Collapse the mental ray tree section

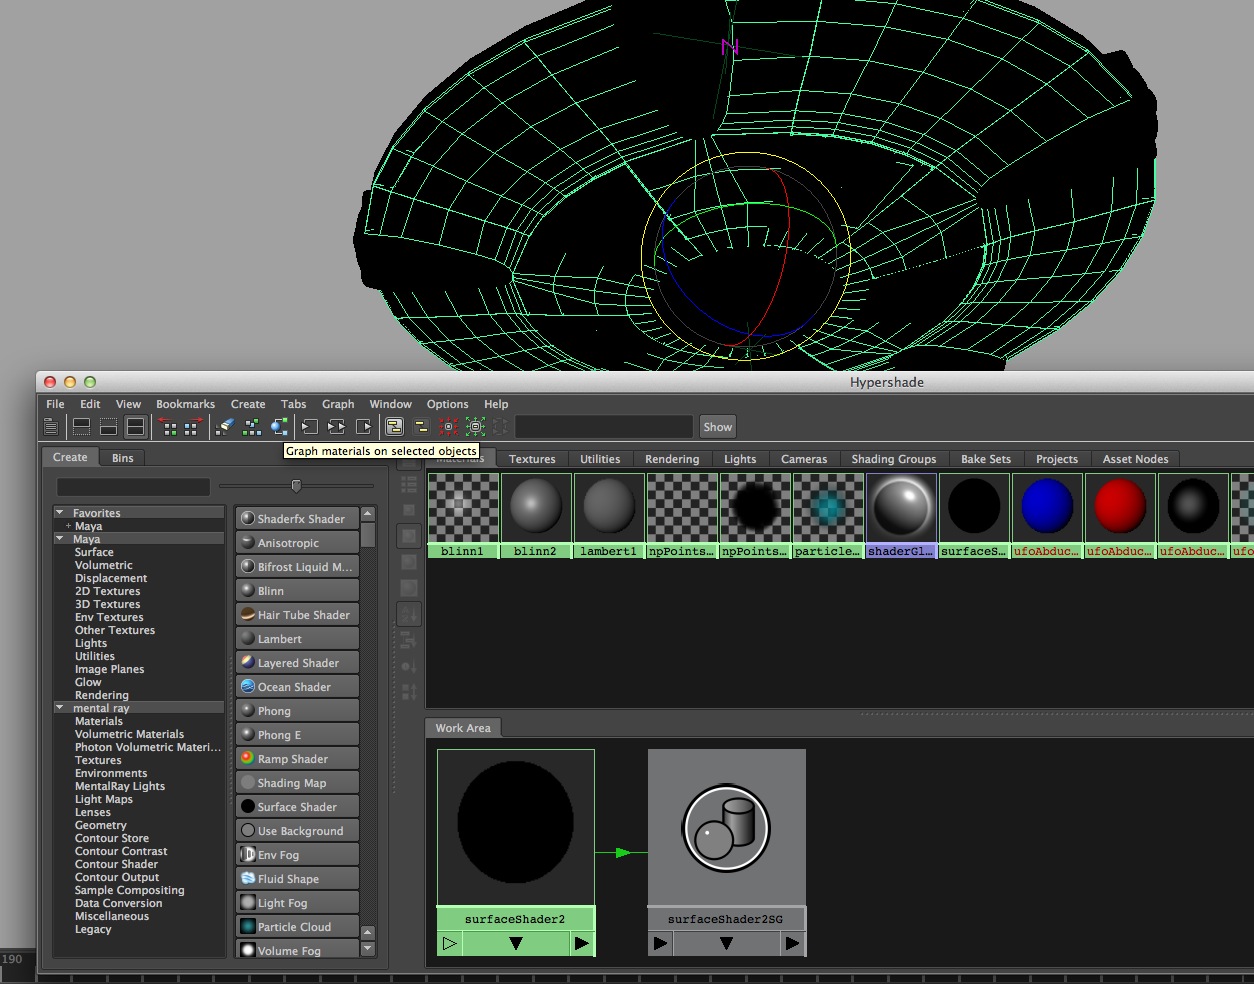tap(60, 708)
